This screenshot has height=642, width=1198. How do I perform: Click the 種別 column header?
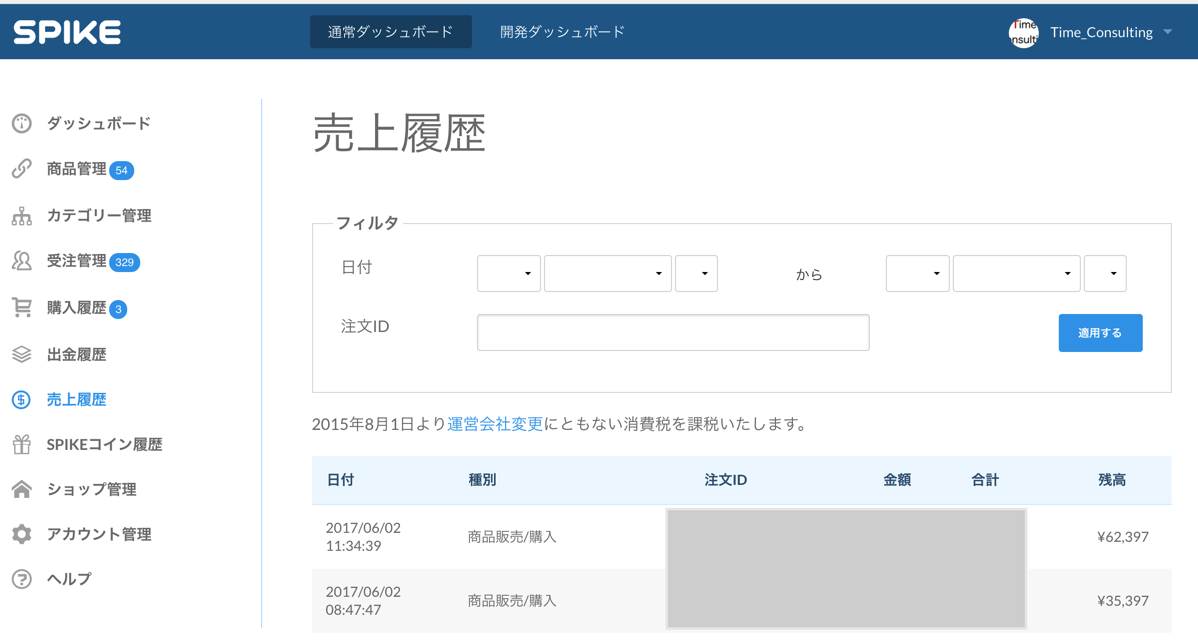point(482,480)
